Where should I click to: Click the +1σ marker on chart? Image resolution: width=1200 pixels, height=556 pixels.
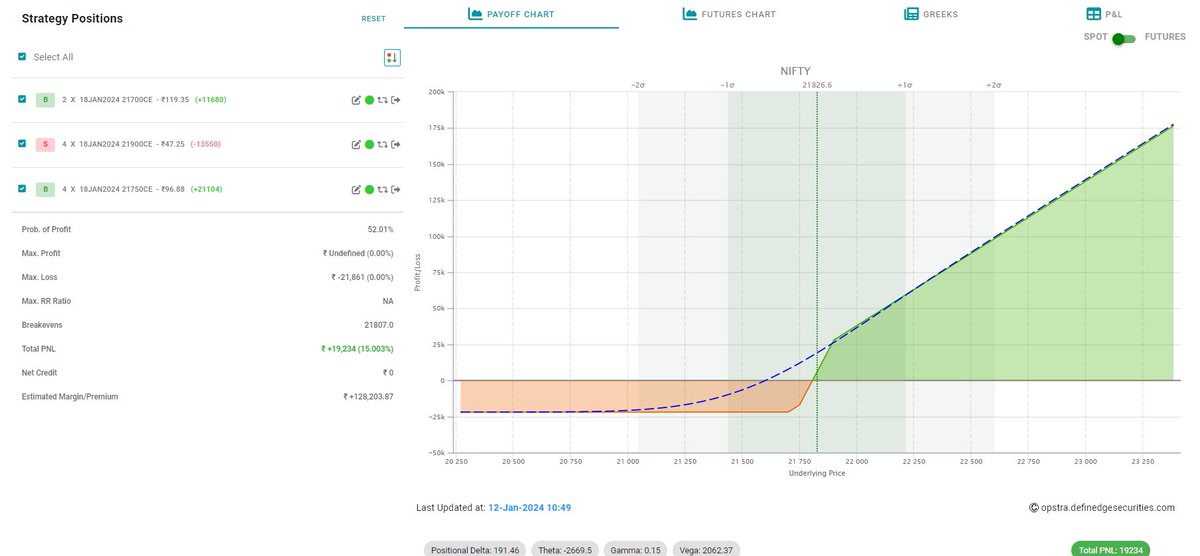click(x=905, y=85)
